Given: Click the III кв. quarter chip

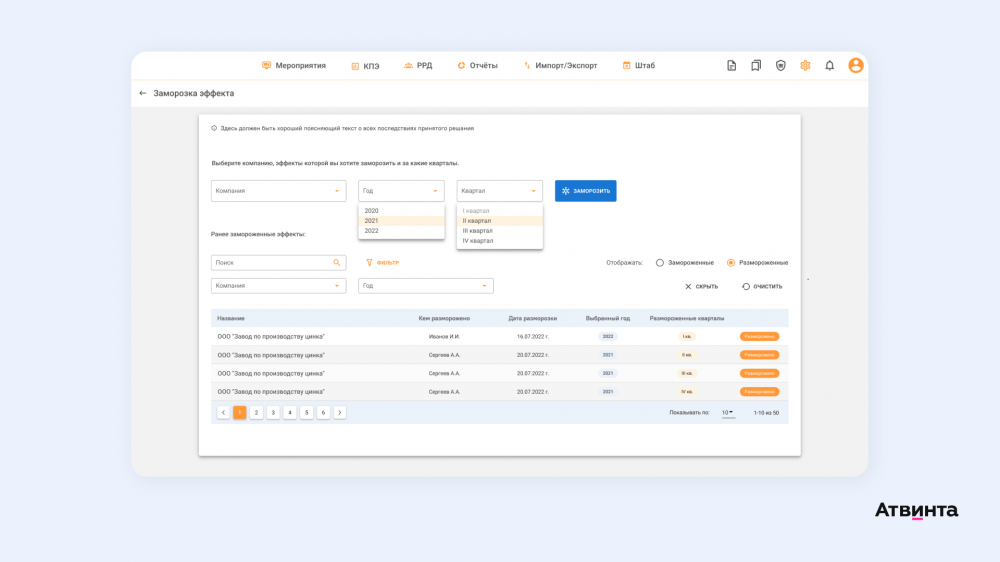Looking at the screenshot, I should (x=687, y=373).
